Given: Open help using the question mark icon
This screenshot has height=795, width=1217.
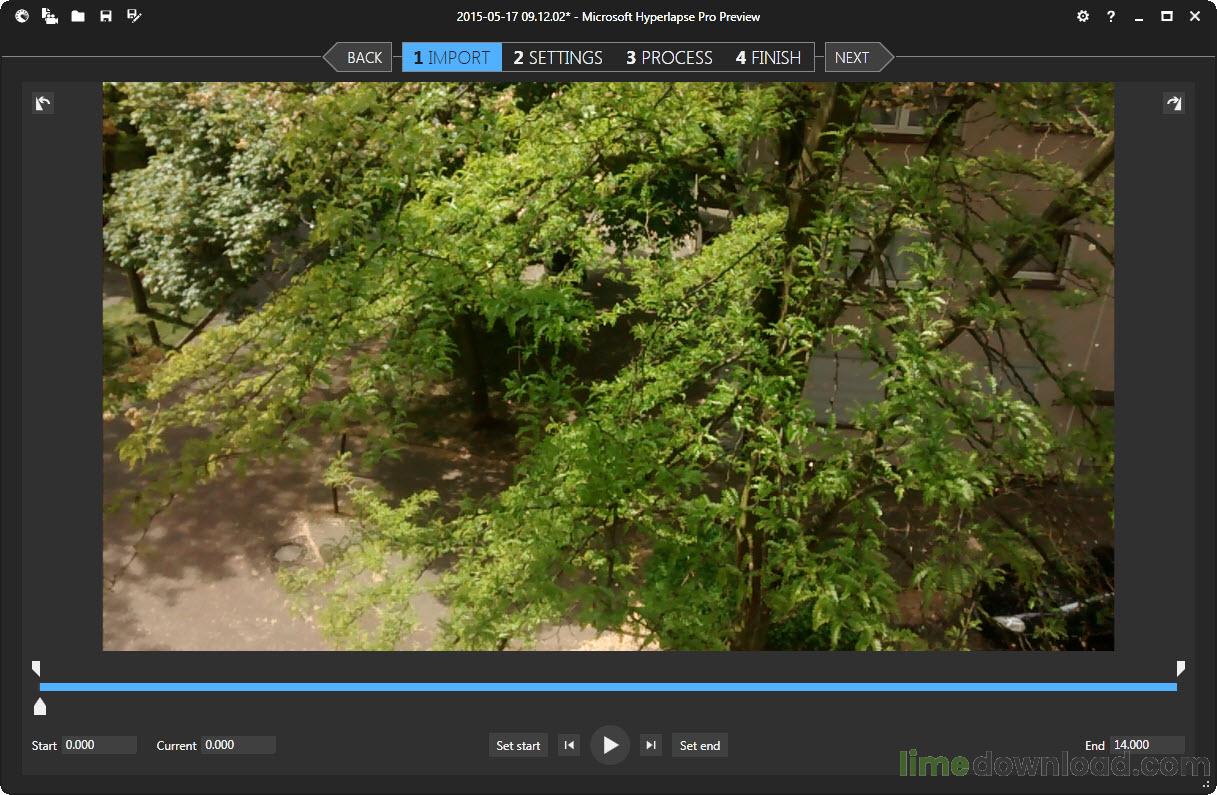Looking at the screenshot, I should 1110,16.
